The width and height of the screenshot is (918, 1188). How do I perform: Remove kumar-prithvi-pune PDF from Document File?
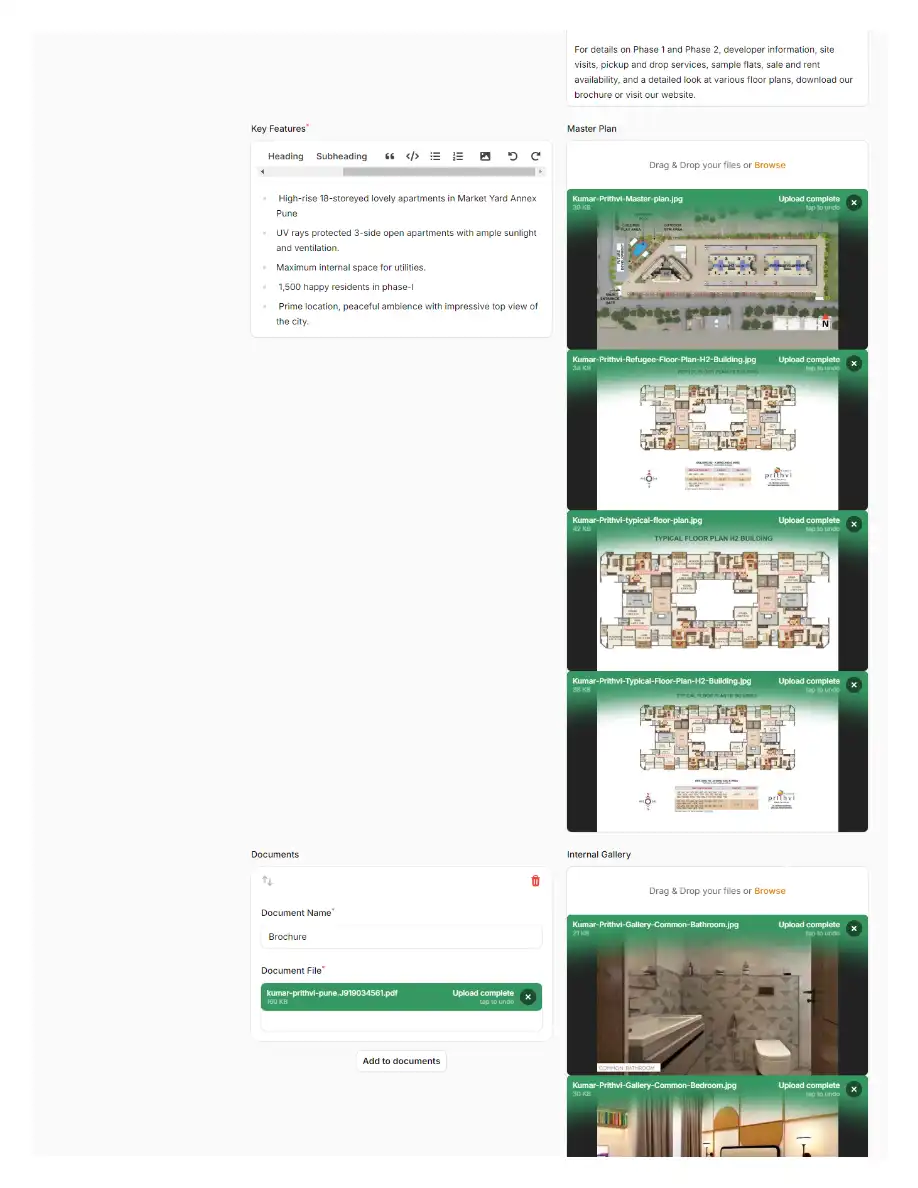(x=528, y=996)
